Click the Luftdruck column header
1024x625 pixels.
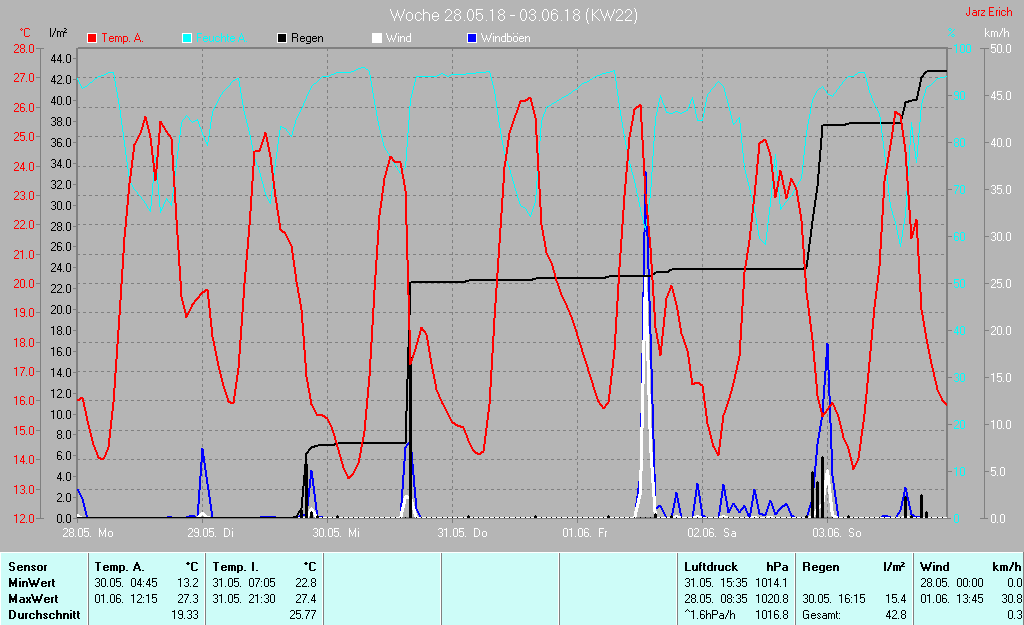coord(711,567)
